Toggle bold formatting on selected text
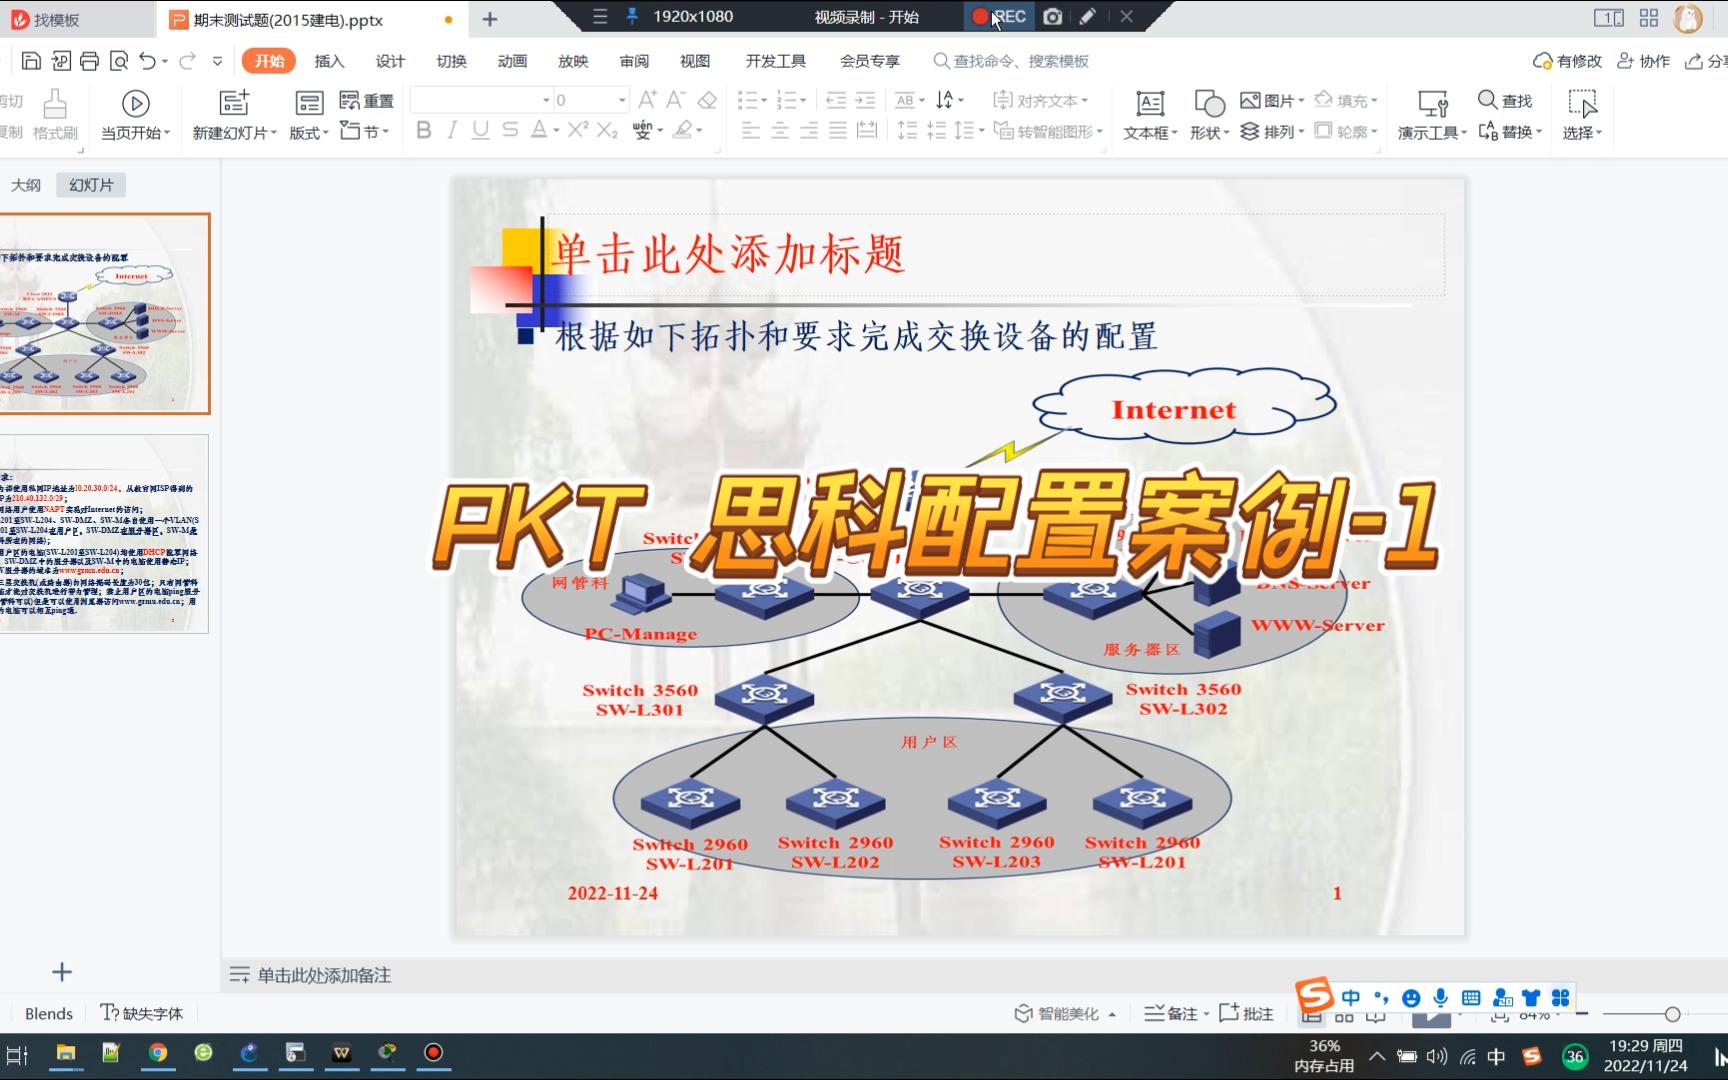The height and width of the screenshot is (1080, 1728). [x=423, y=130]
